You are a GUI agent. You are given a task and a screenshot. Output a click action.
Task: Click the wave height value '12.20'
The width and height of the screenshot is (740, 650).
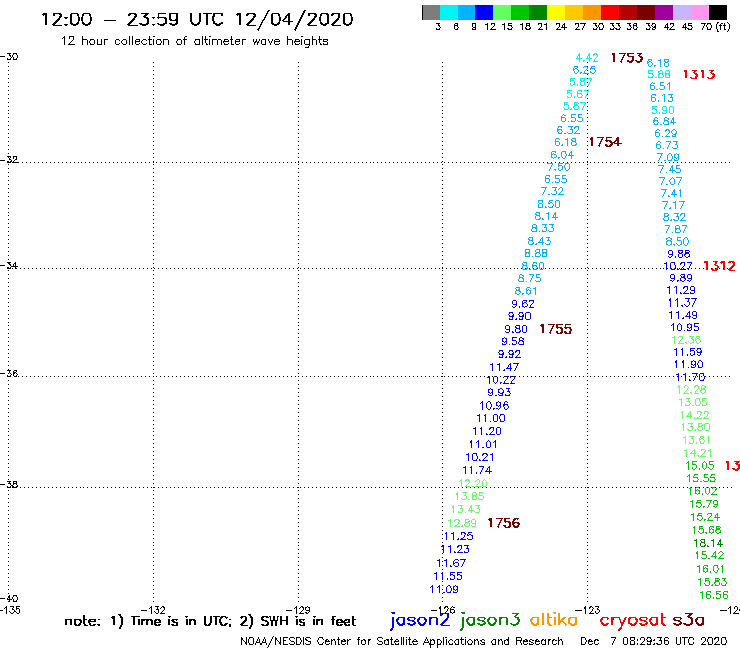tap(473, 483)
